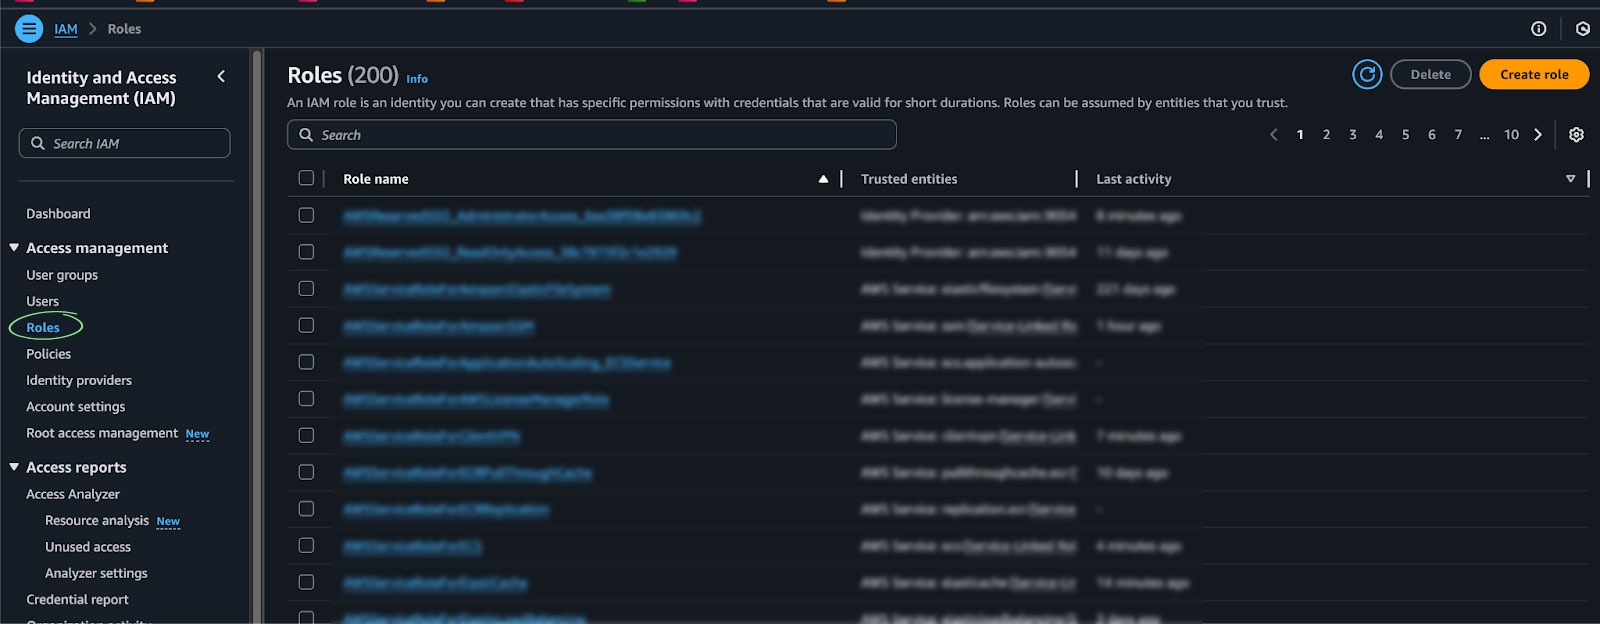This screenshot has height=624, width=1600.
Task: Check the role with 221 days ago activity
Action: coord(306,289)
